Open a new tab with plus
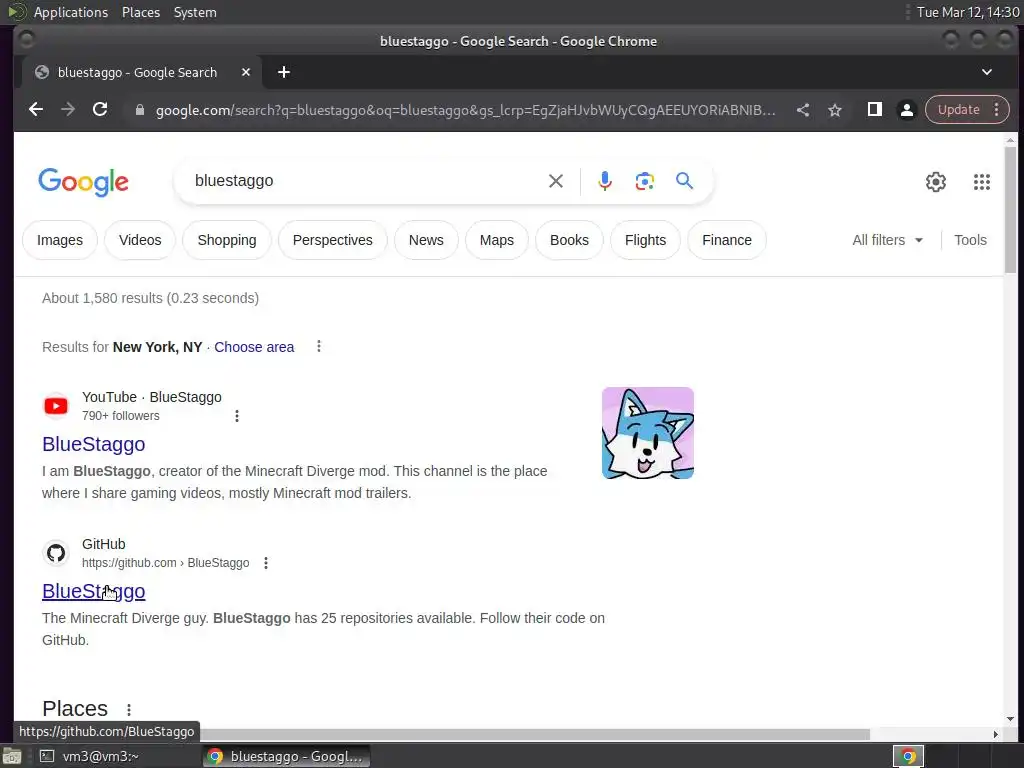Viewport: 1024px width, 768px height. (283, 72)
